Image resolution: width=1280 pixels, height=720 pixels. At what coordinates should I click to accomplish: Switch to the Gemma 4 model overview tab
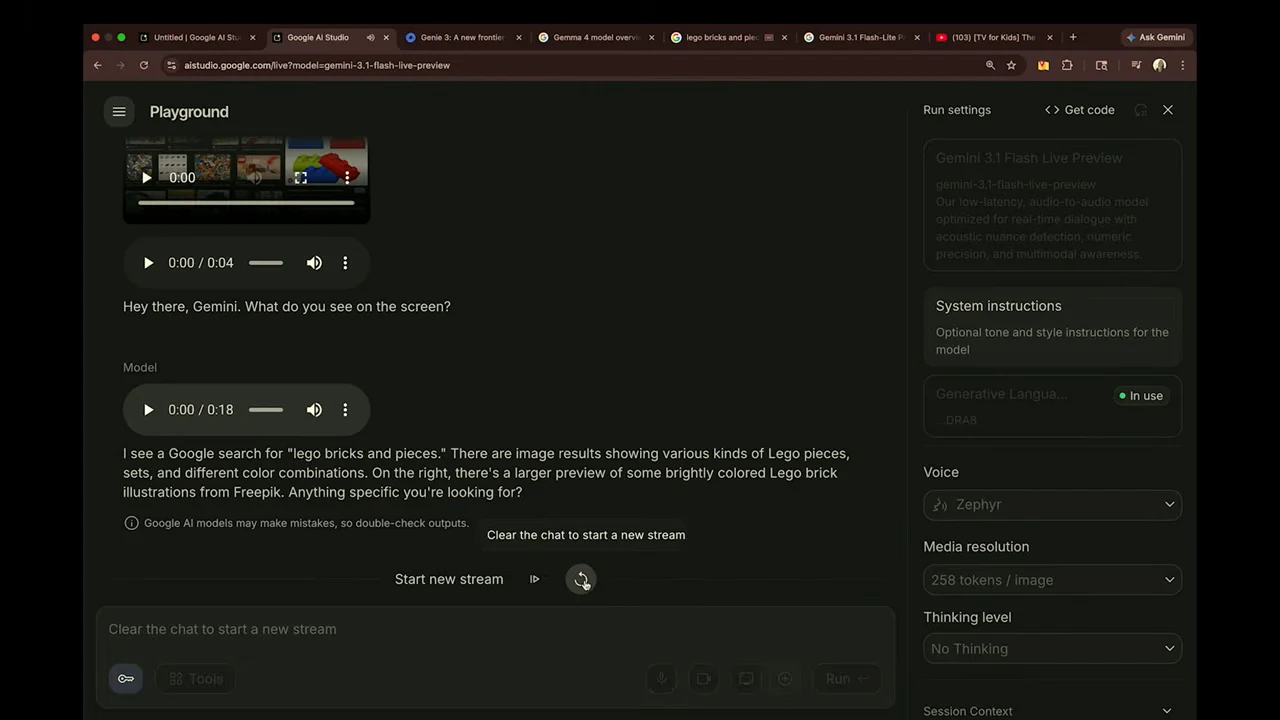[594, 38]
